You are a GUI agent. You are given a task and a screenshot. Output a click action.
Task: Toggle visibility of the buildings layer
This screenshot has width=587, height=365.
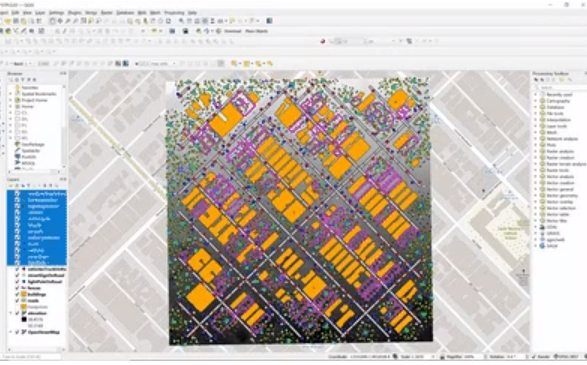point(18,295)
